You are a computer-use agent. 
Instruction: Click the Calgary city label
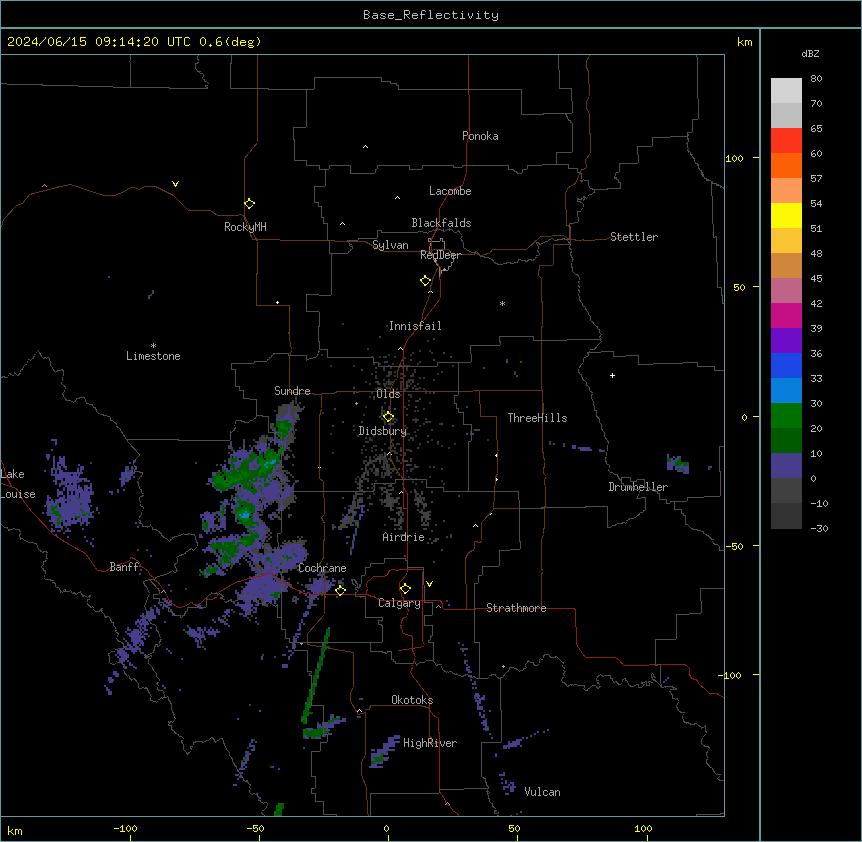400,603
